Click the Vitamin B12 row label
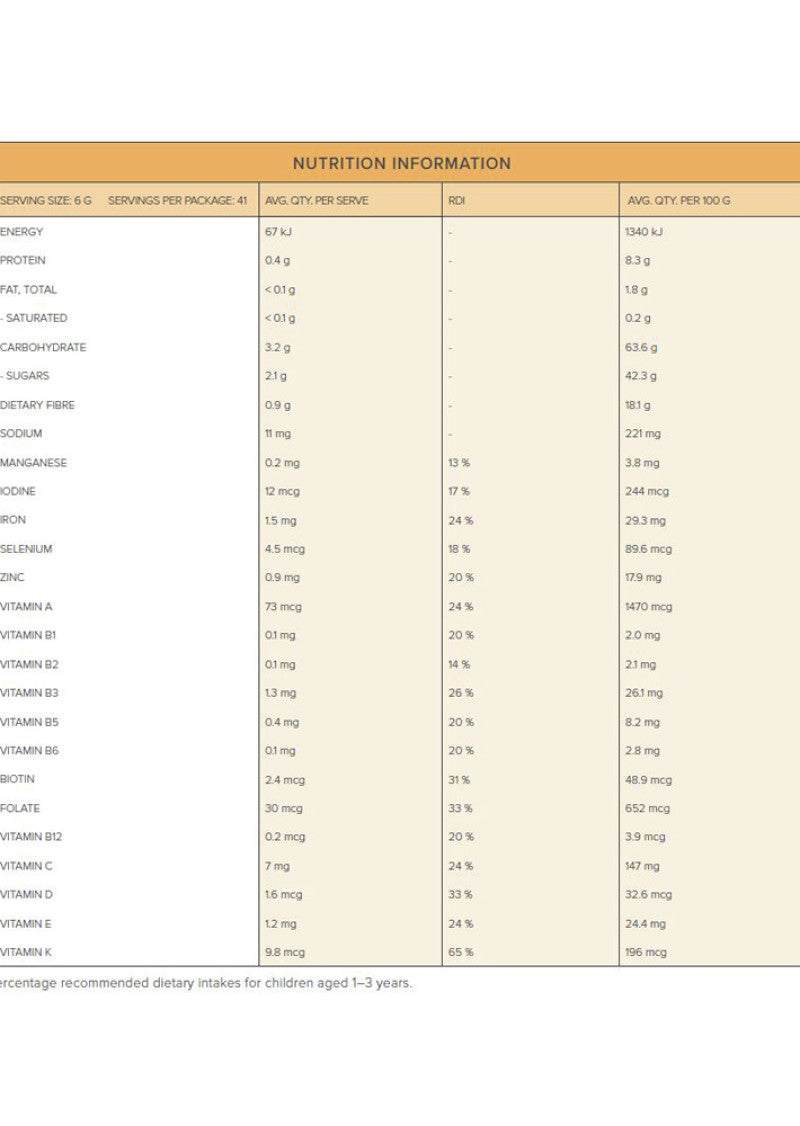 pyautogui.click(x=31, y=836)
